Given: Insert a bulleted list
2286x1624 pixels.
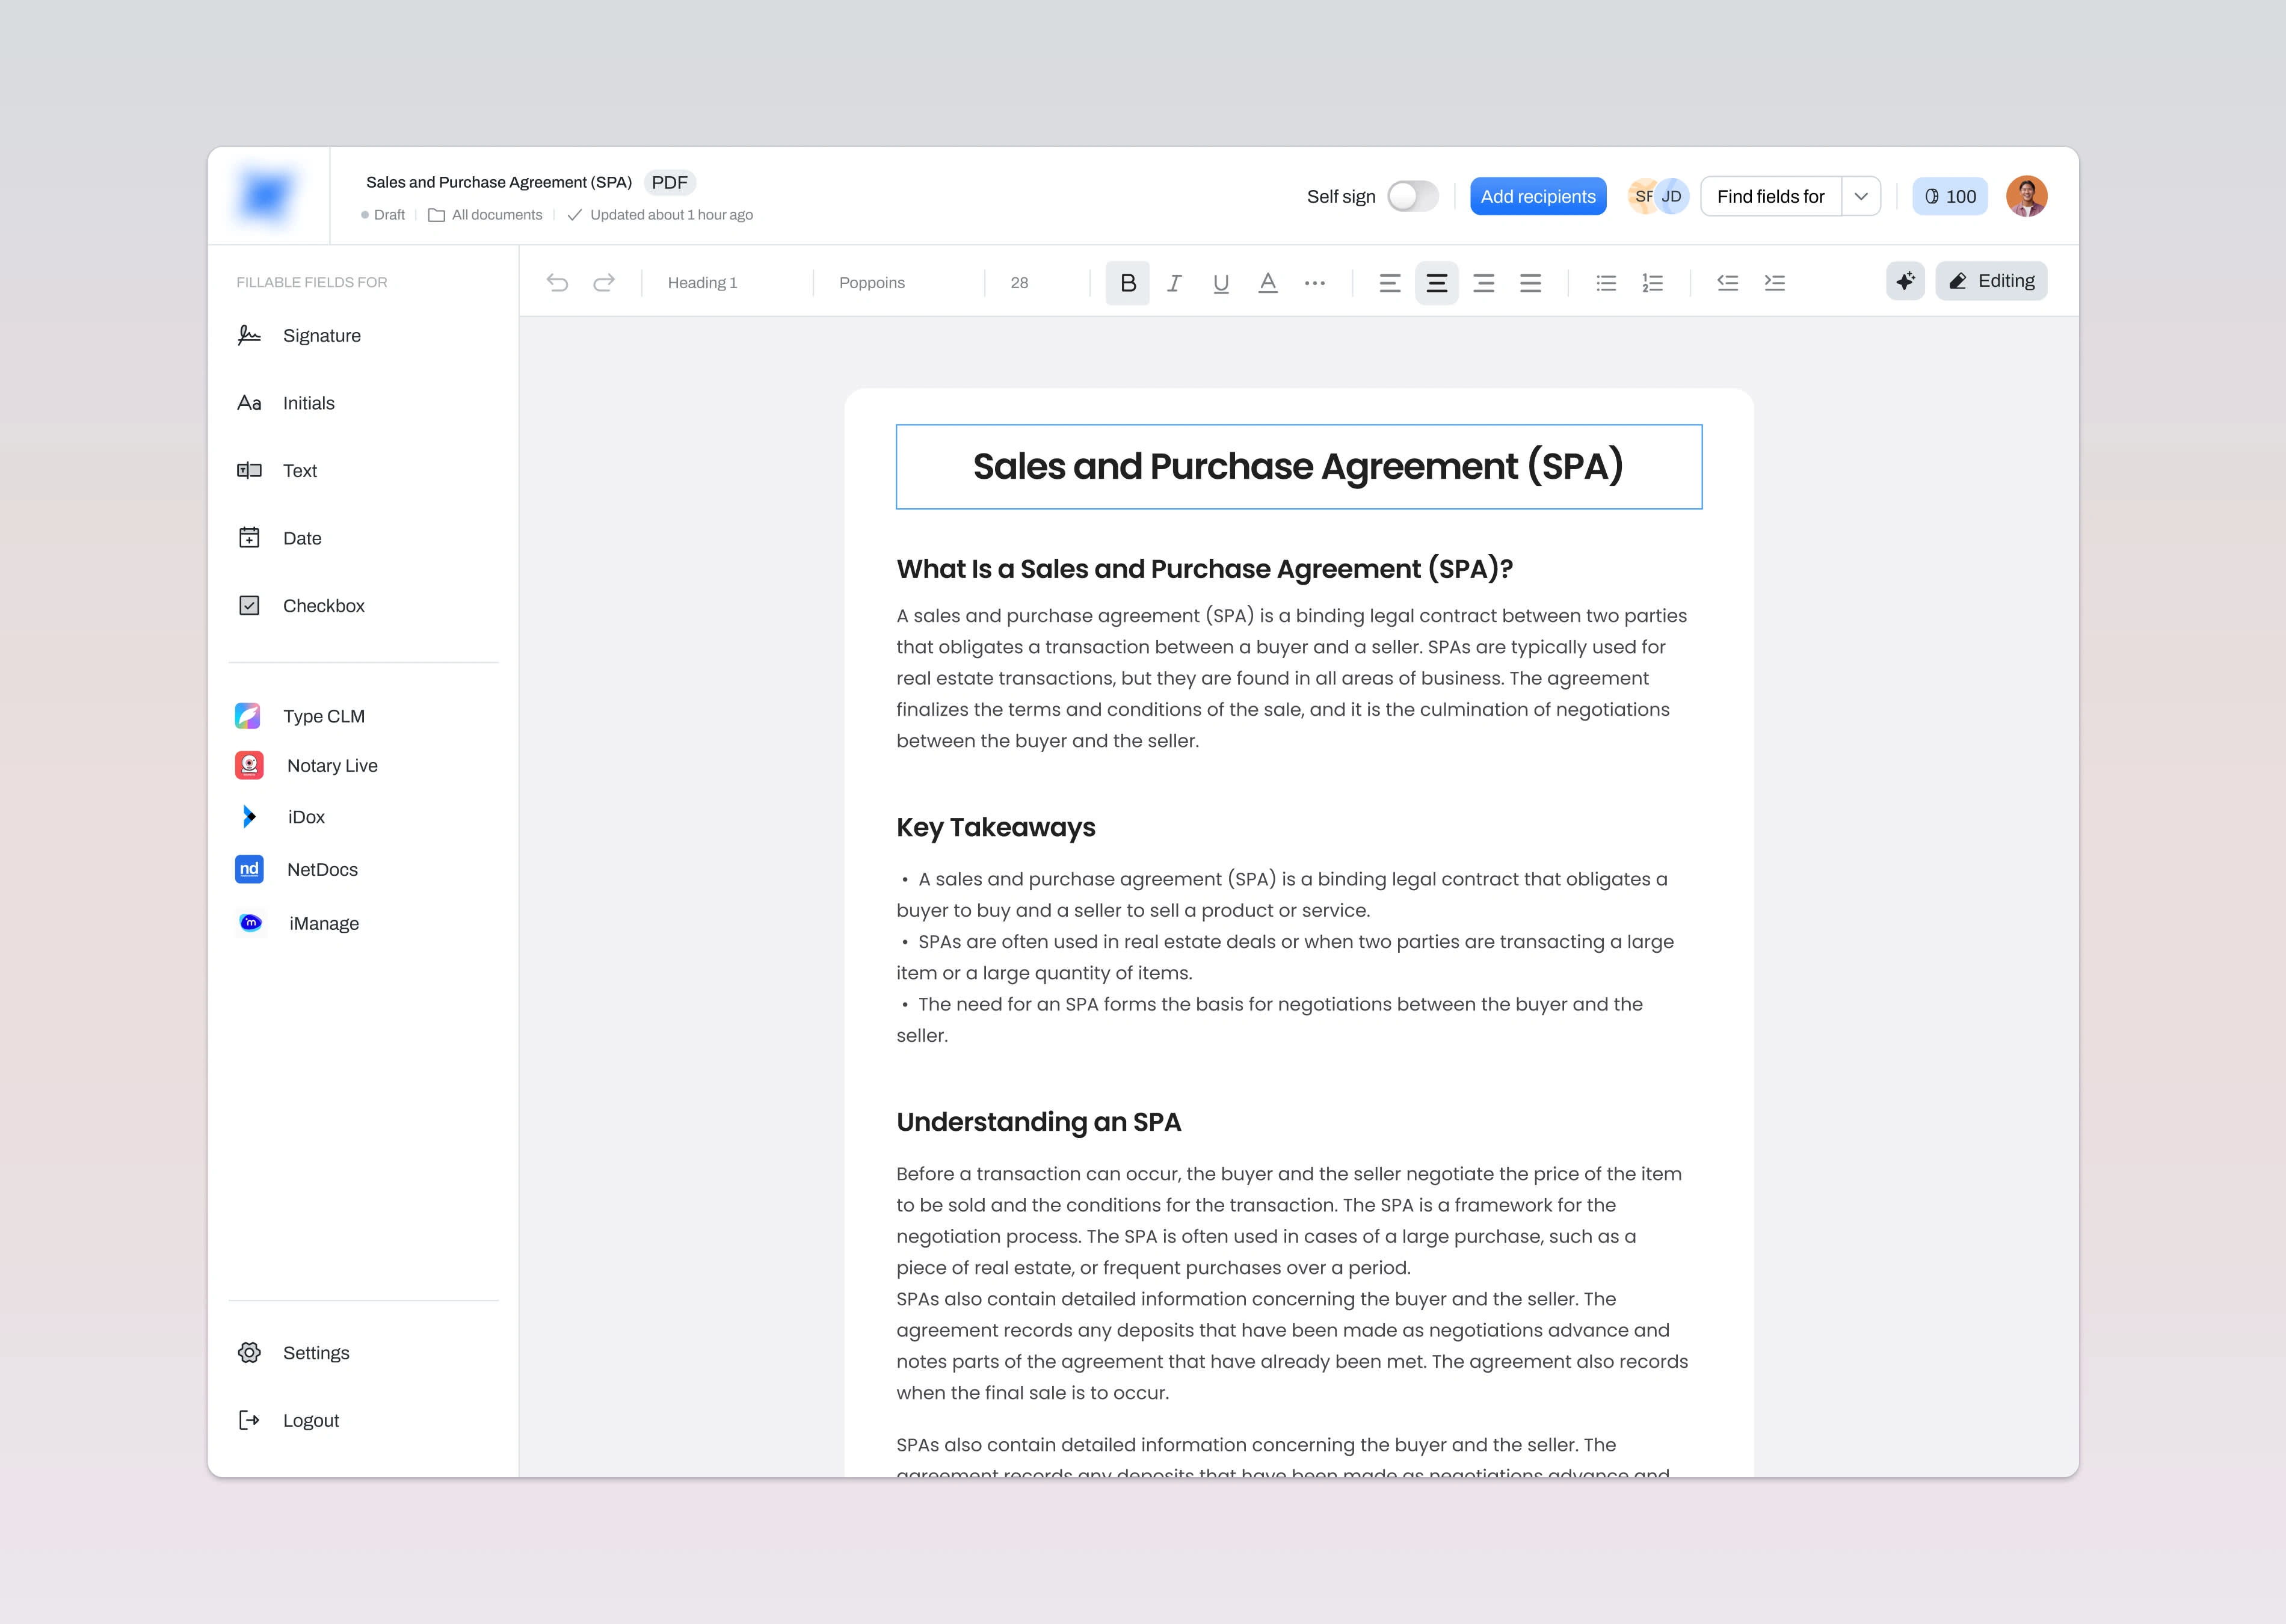Looking at the screenshot, I should (1606, 283).
